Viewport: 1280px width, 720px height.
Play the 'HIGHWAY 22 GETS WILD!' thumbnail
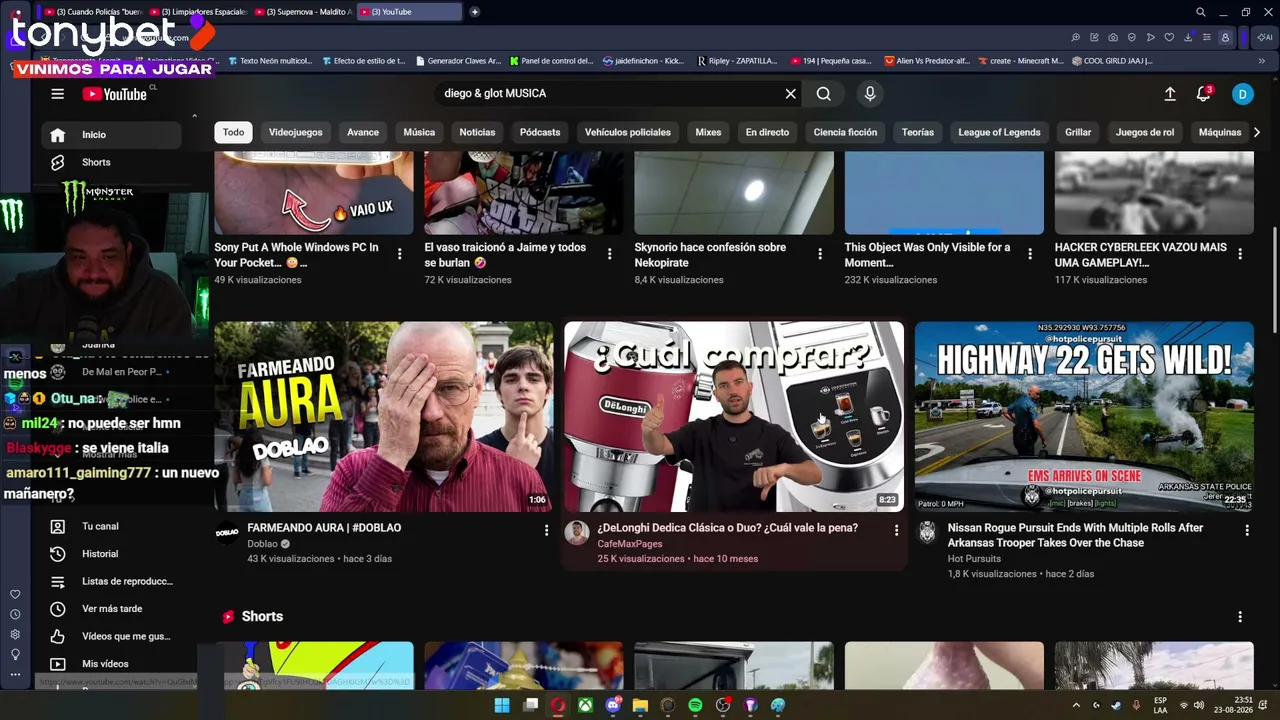pos(1084,416)
